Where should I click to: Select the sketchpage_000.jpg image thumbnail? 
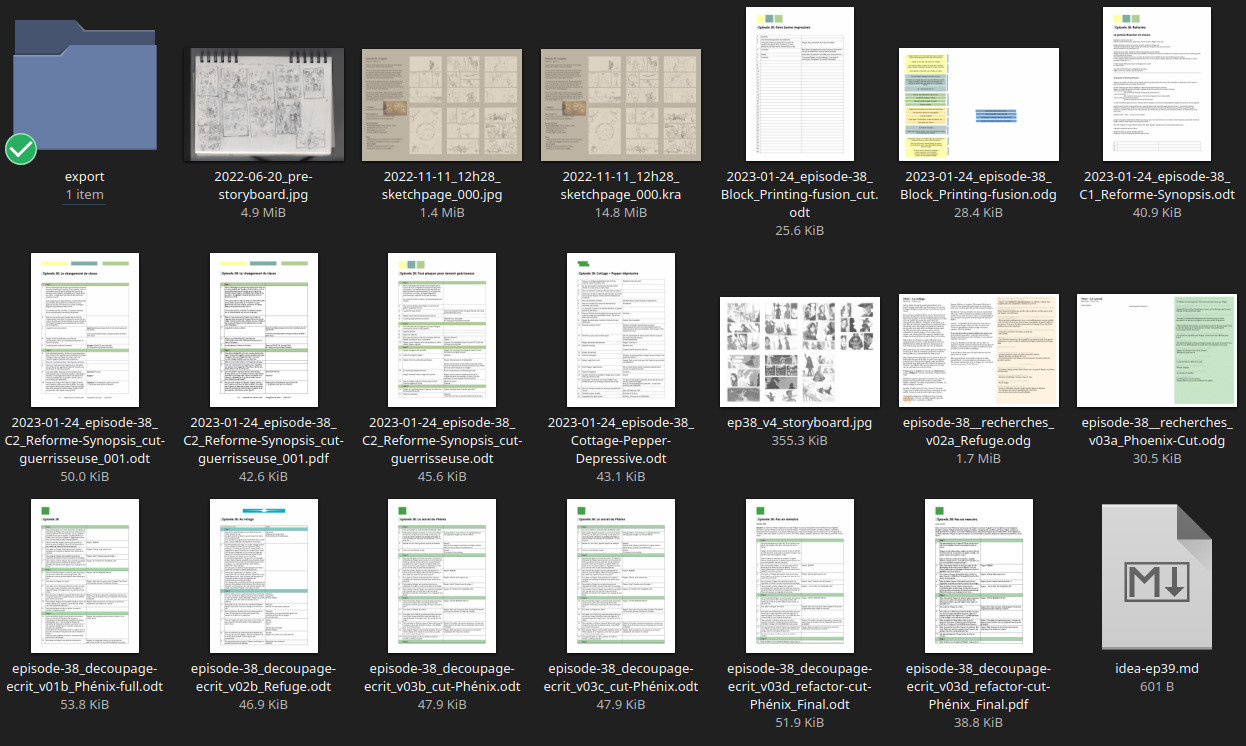tap(442, 104)
